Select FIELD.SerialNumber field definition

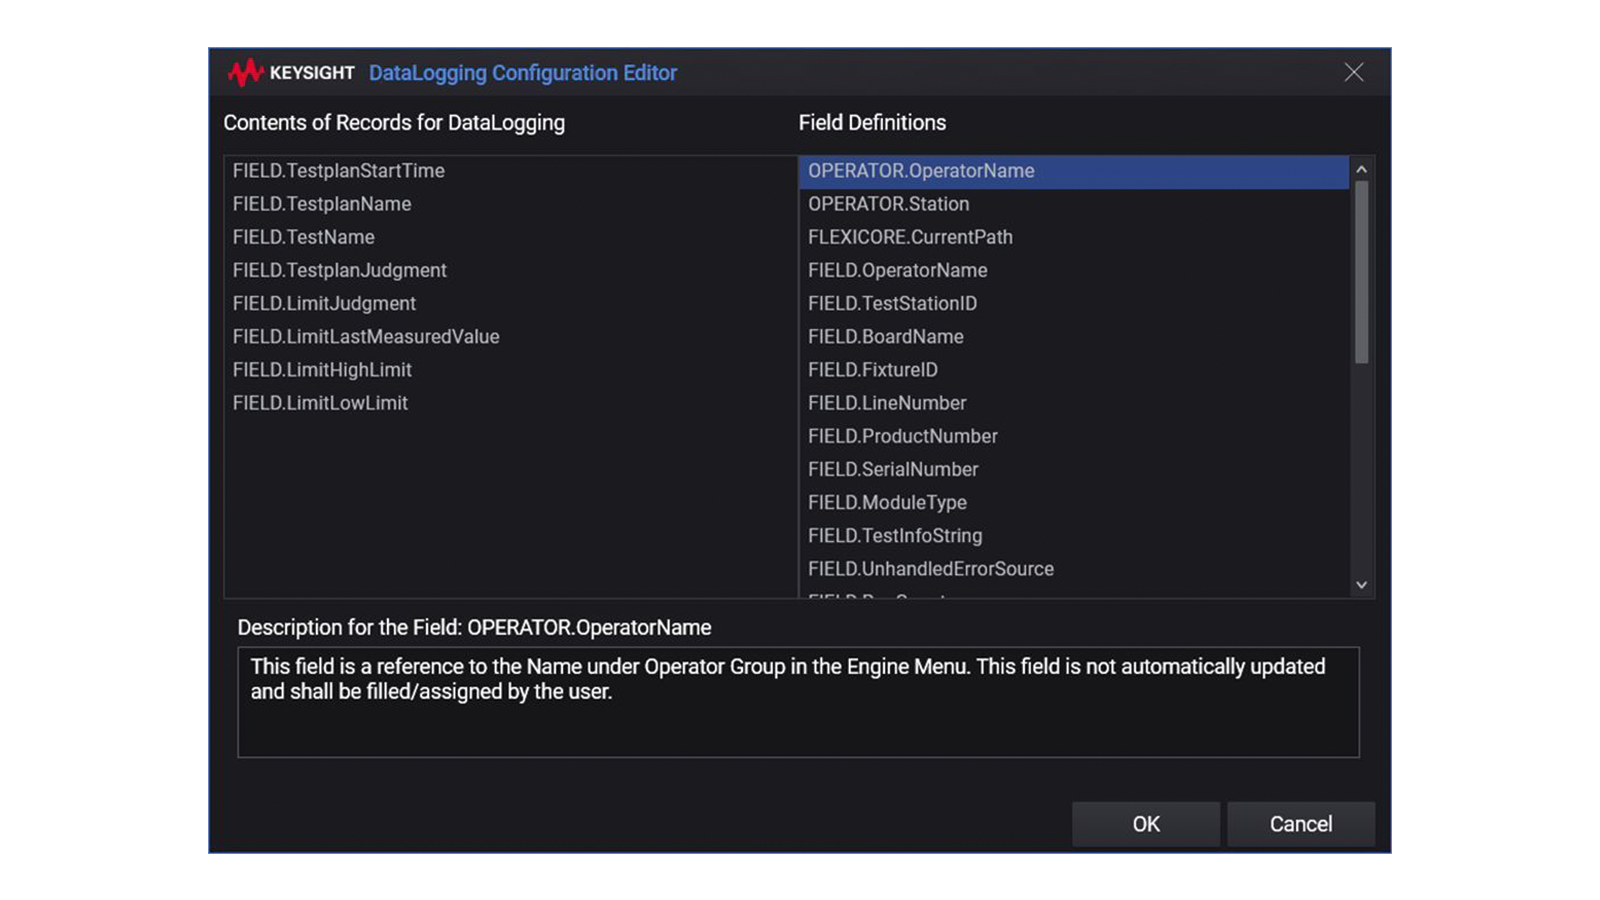pyautogui.click(x=893, y=469)
